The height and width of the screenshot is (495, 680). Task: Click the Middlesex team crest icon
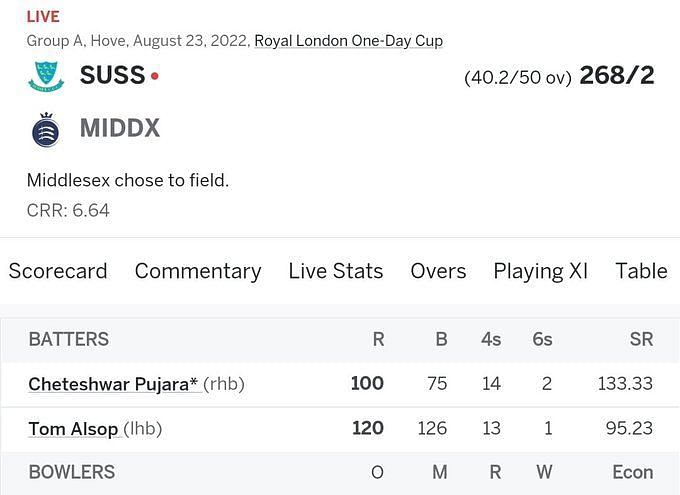click(46, 129)
